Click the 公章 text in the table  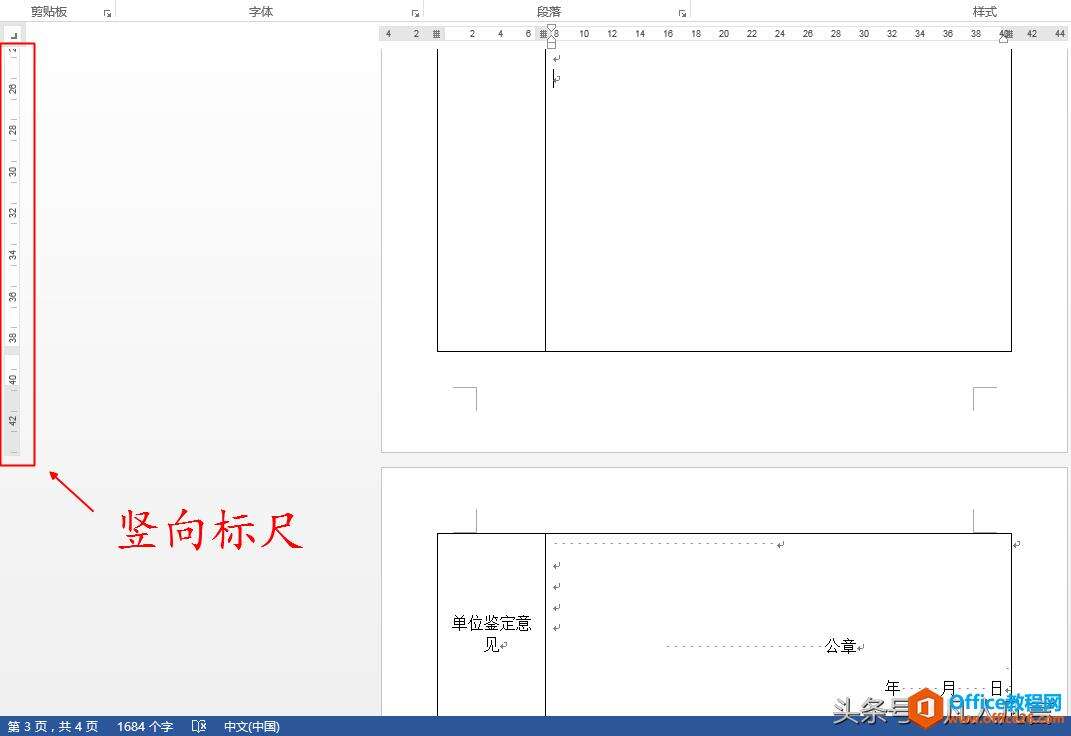click(840, 646)
